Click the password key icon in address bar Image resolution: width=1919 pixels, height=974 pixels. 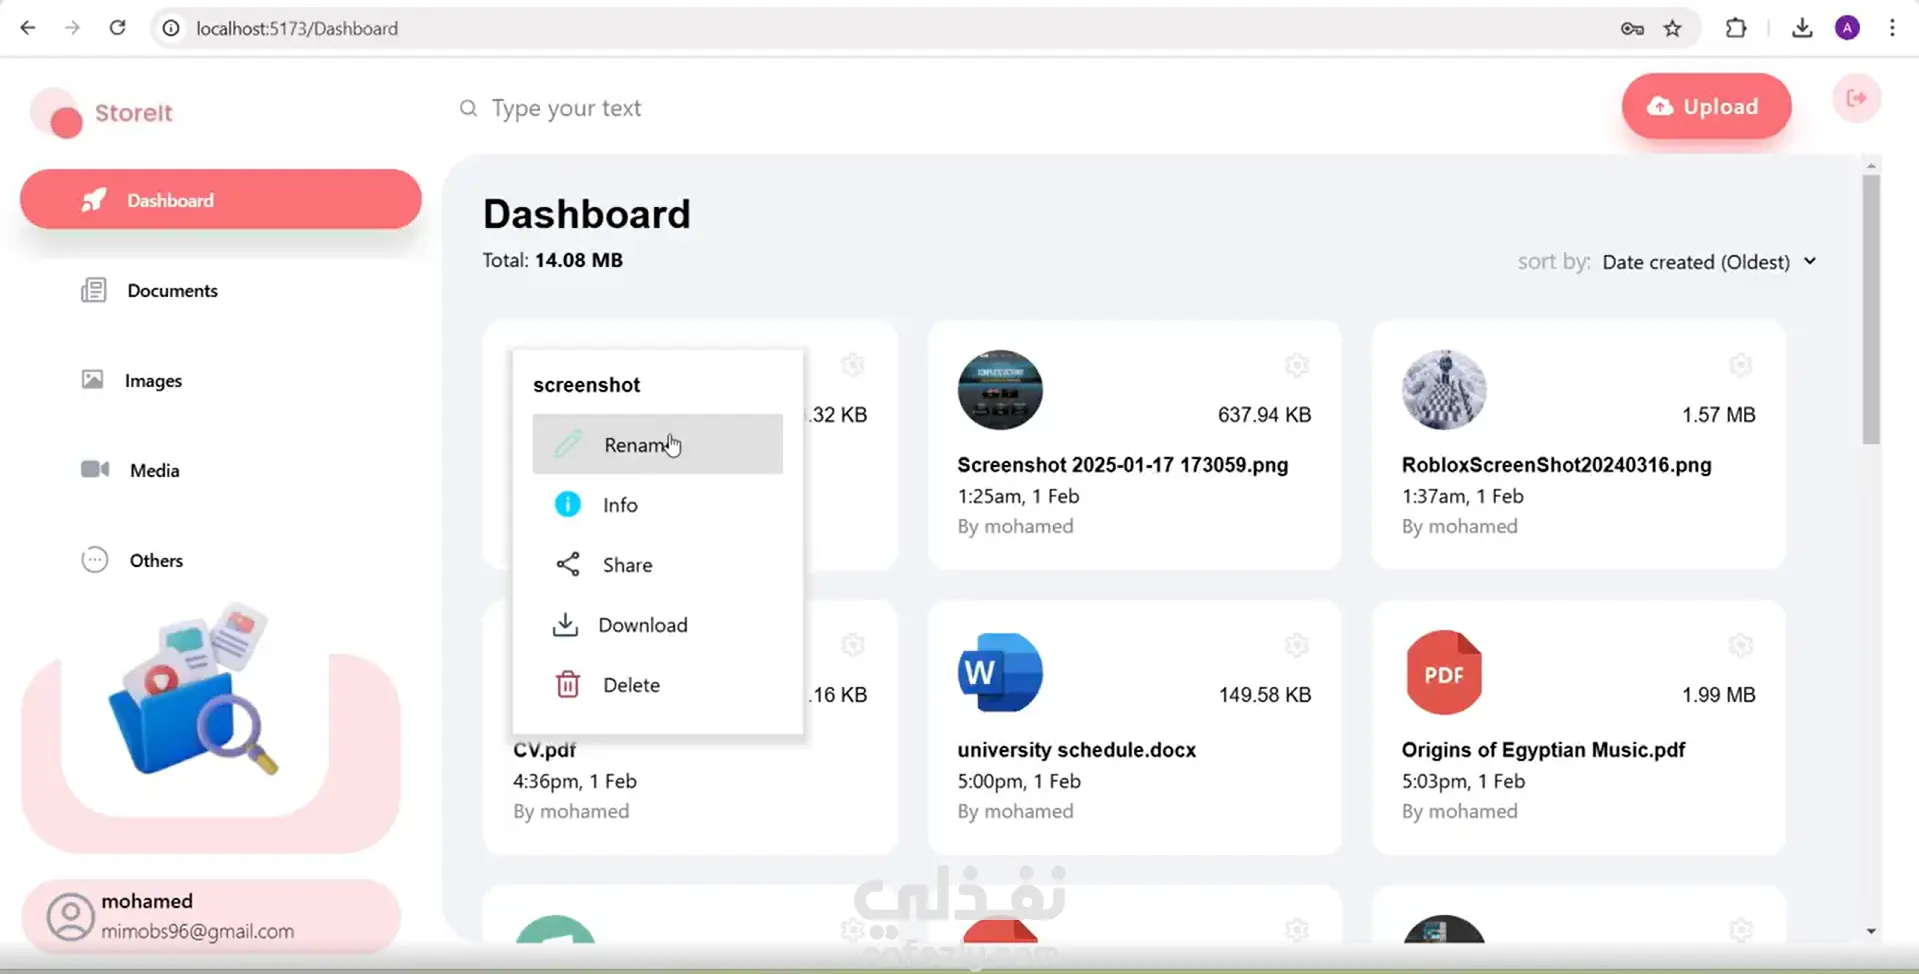tap(1632, 28)
